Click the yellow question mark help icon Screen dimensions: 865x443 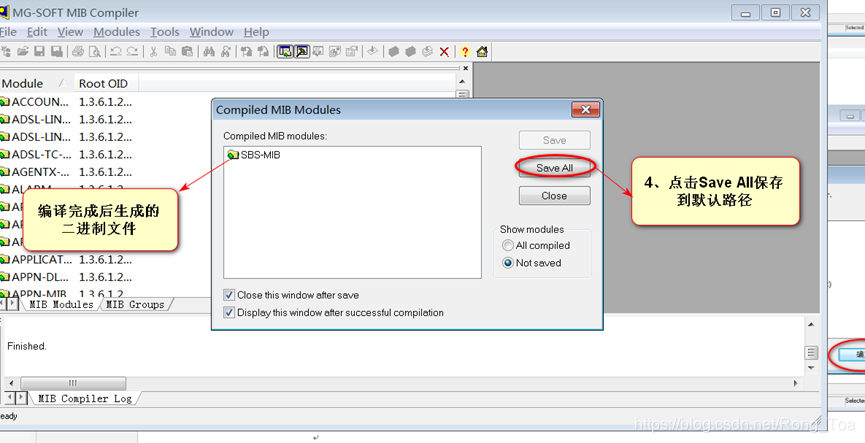465,51
